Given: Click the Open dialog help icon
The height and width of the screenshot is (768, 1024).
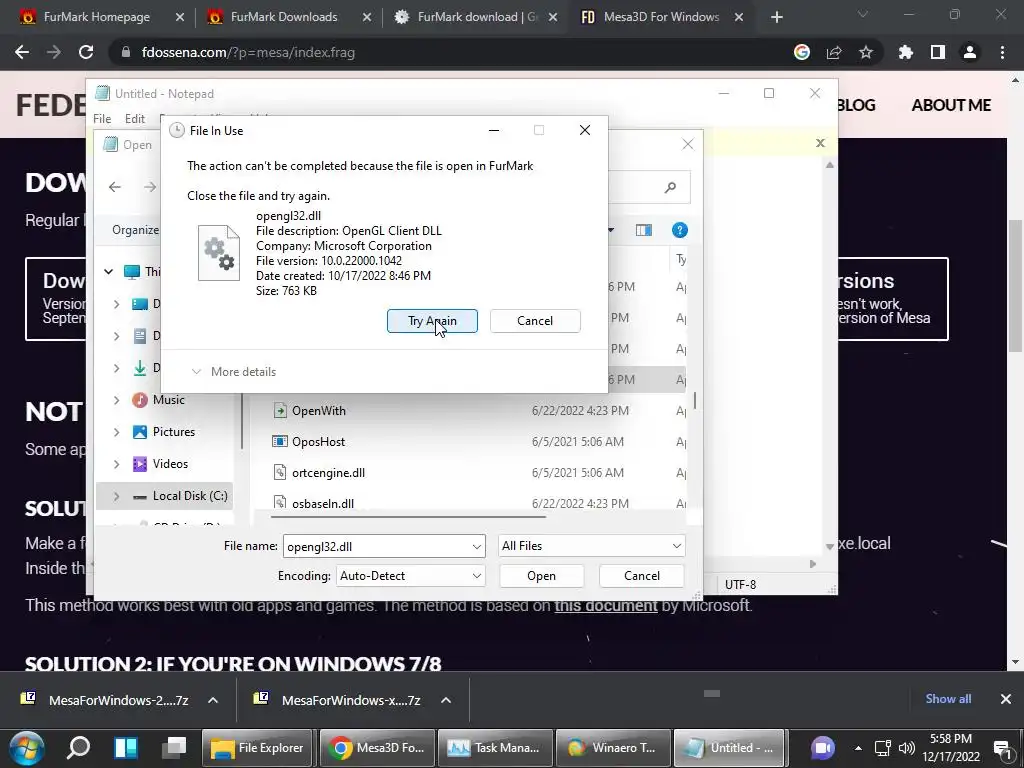Looking at the screenshot, I should pyautogui.click(x=679, y=230).
